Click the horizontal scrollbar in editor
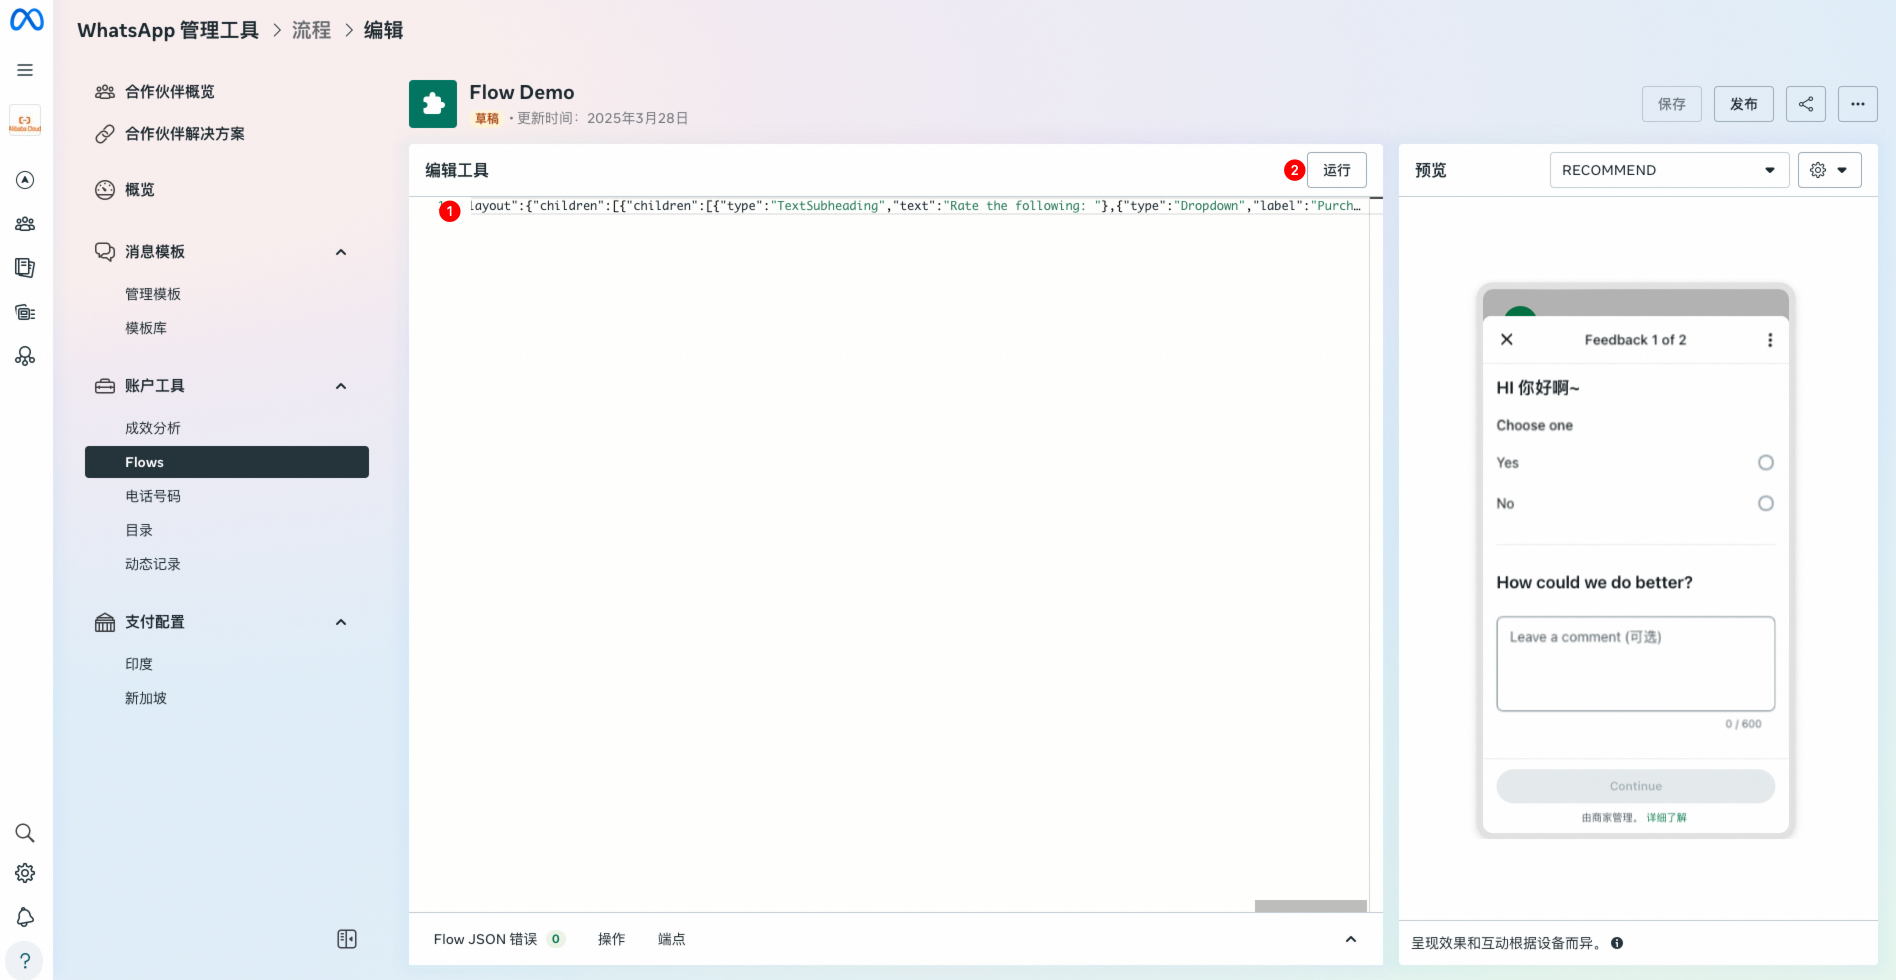The height and width of the screenshot is (980, 1896). (1311, 906)
